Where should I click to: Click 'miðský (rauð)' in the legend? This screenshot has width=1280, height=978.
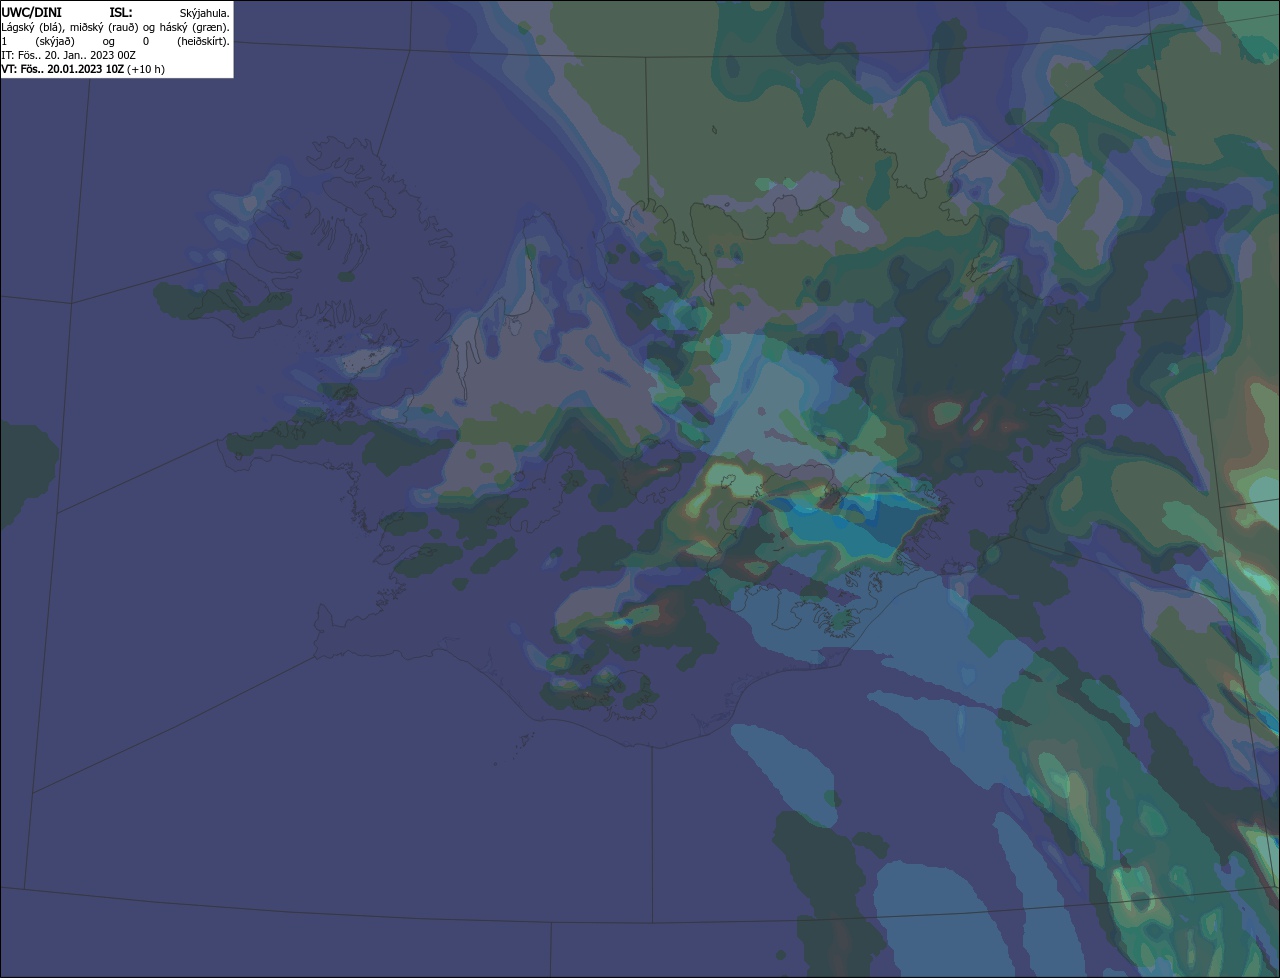point(103,27)
